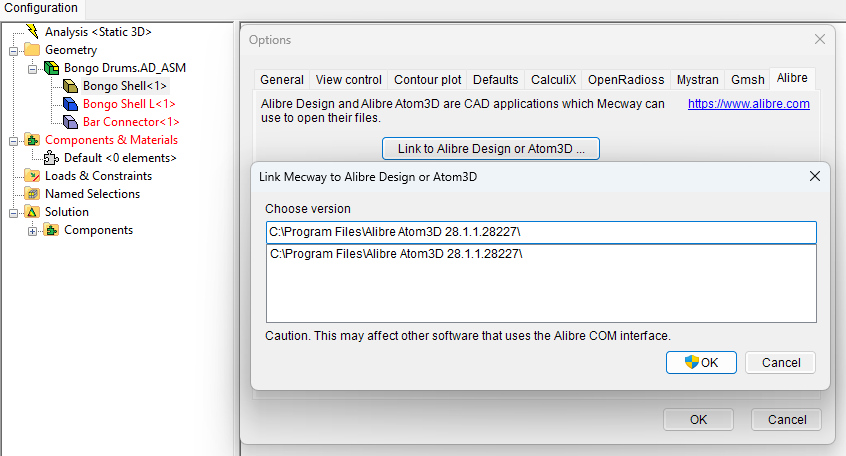The image size is (846, 456).
Task: Select the Default <0 elements> material item
Action: tap(120, 158)
